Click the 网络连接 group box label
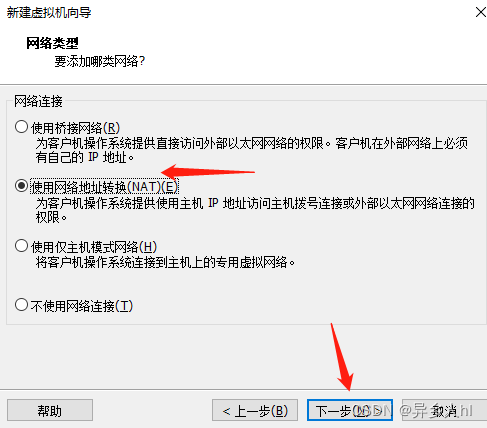 (x=38, y=101)
